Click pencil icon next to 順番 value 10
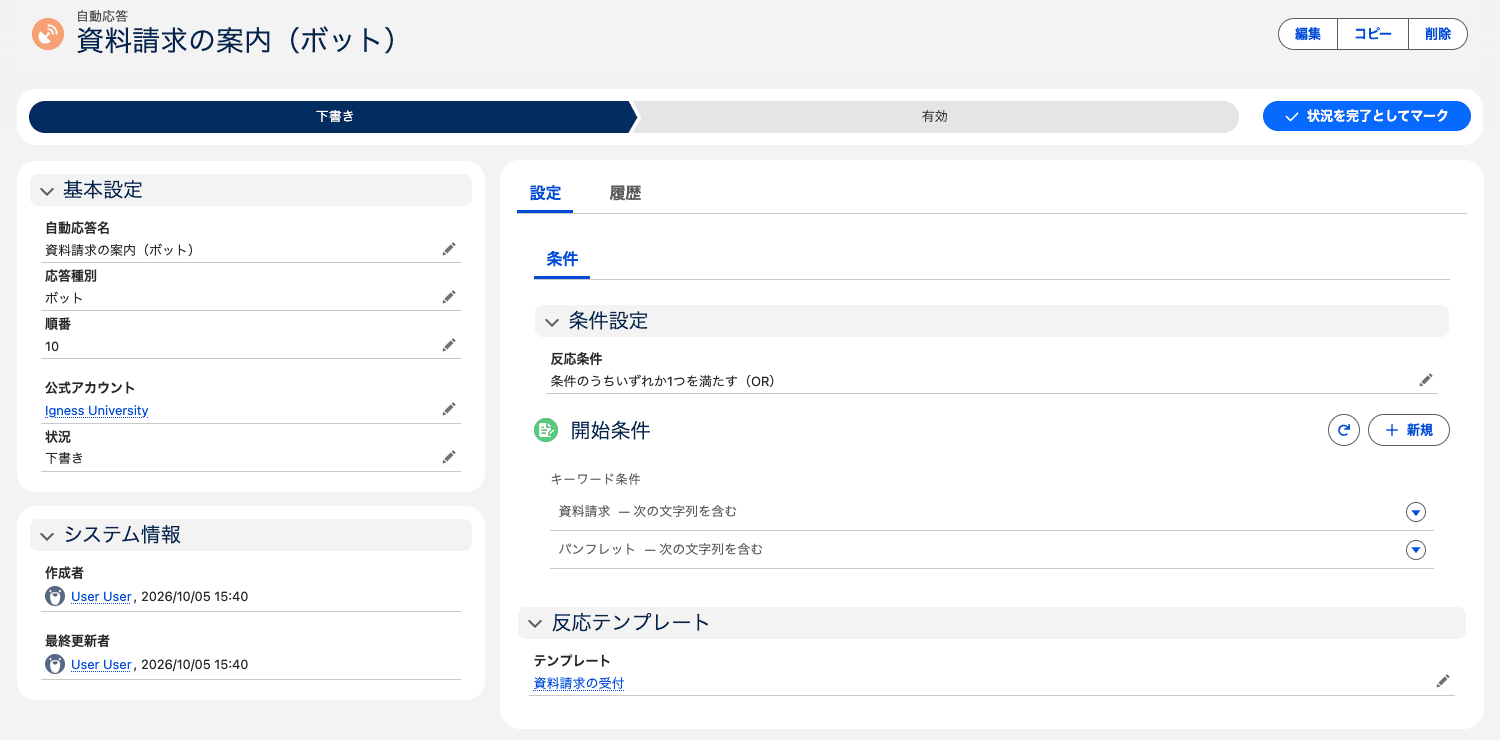This screenshot has height=740, width=1500. pyautogui.click(x=449, y=345)
